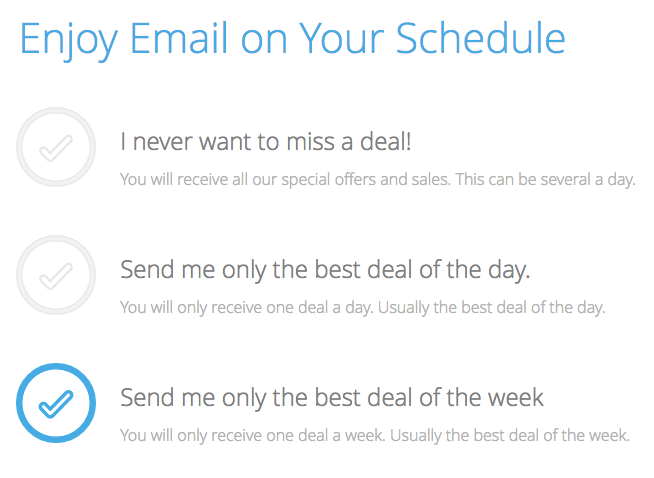Click 'I never want to miss a deal!' label

point(265,142)
